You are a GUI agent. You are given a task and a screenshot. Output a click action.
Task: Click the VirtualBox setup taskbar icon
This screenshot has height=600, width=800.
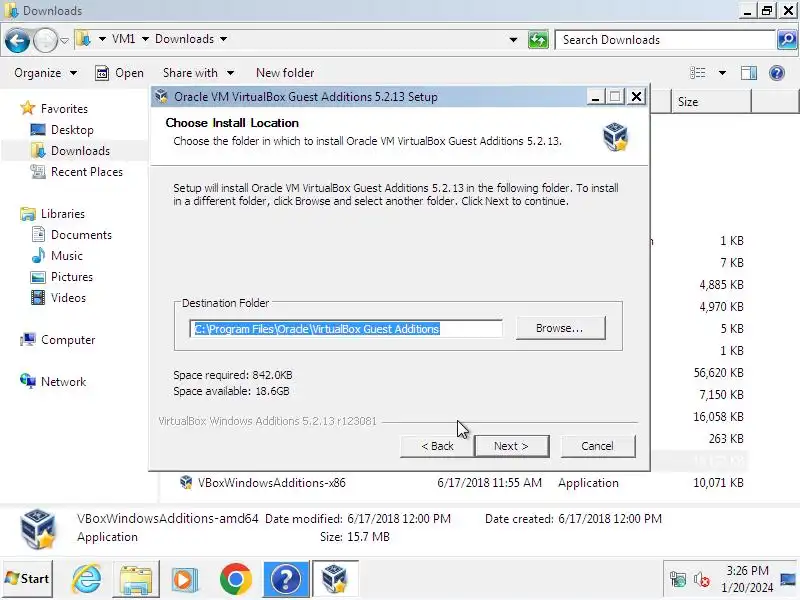tap(335, 579)
